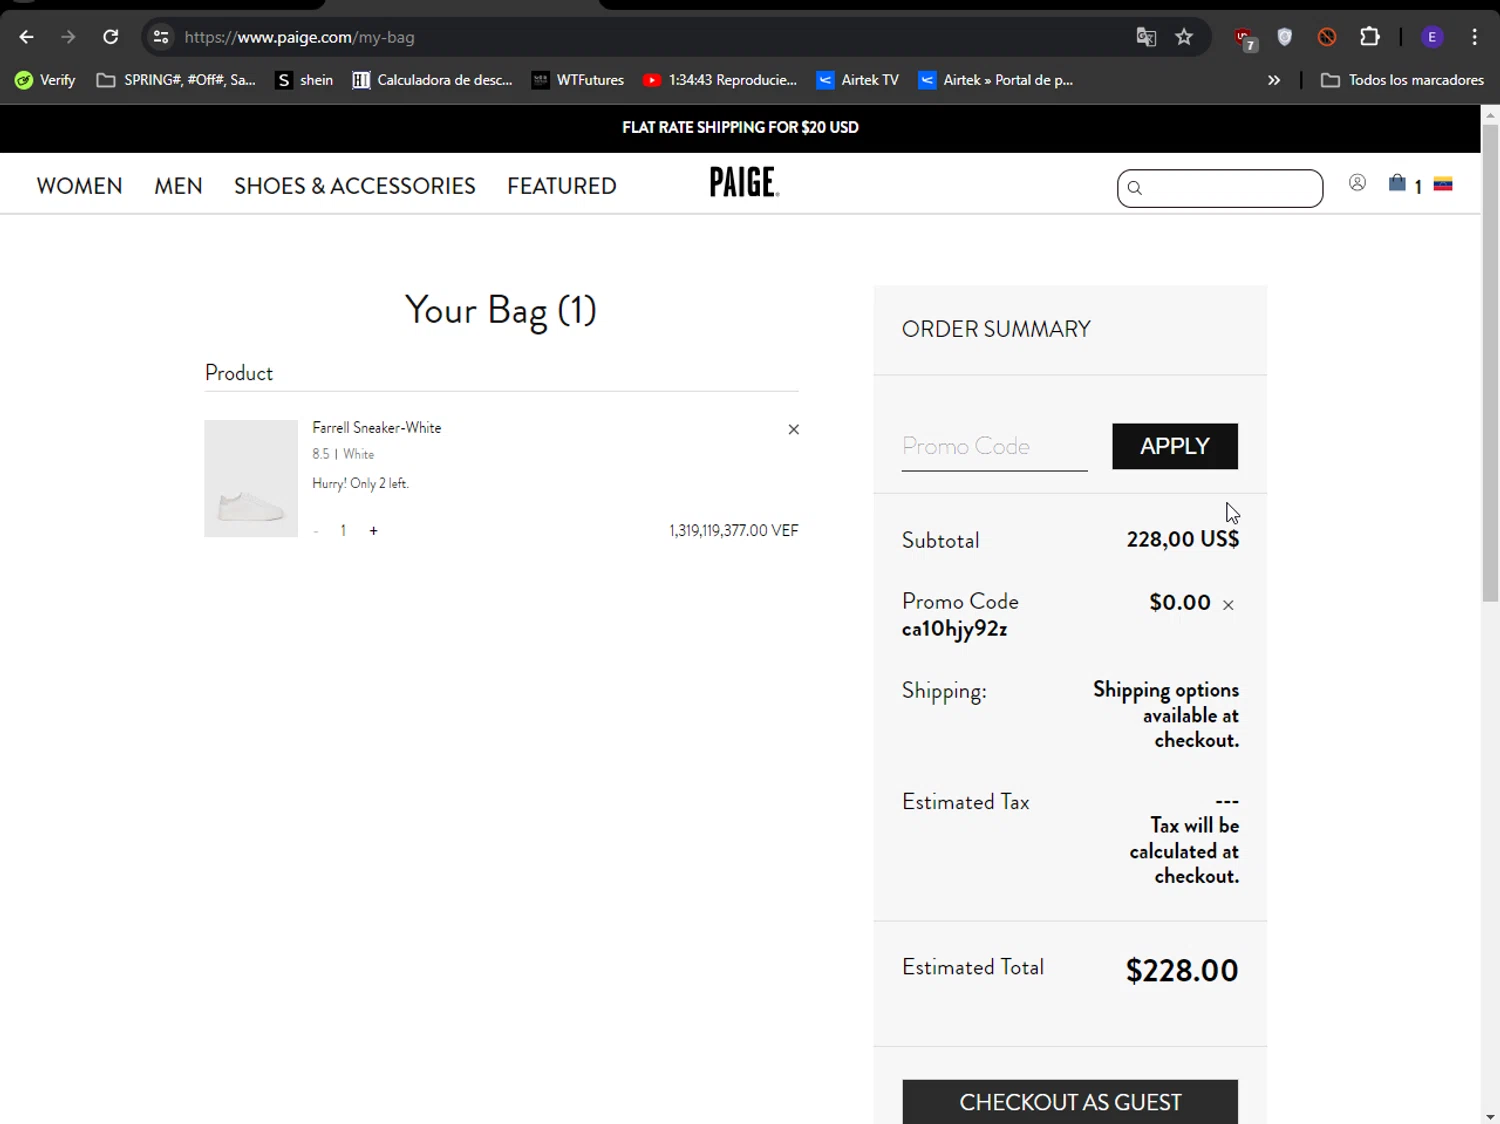Click the site search field
Screen dimensions: 1500x1124
point(1220,188)
